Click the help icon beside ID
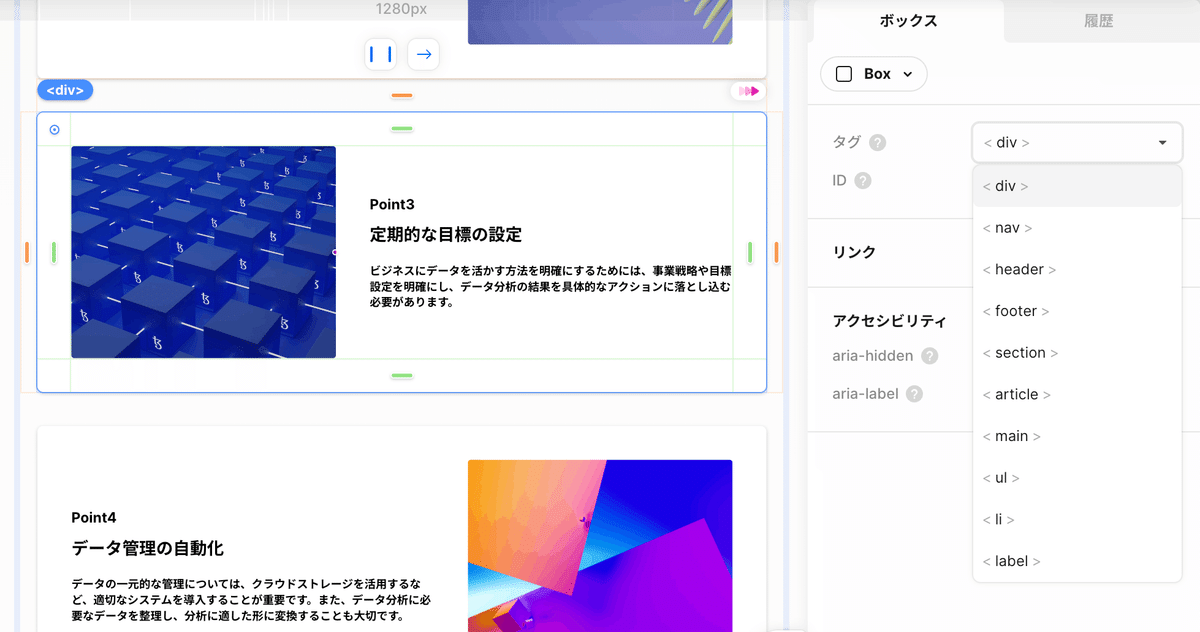Image resolution: width=1200 pixels, height=632 pixels. pos(863,181)
